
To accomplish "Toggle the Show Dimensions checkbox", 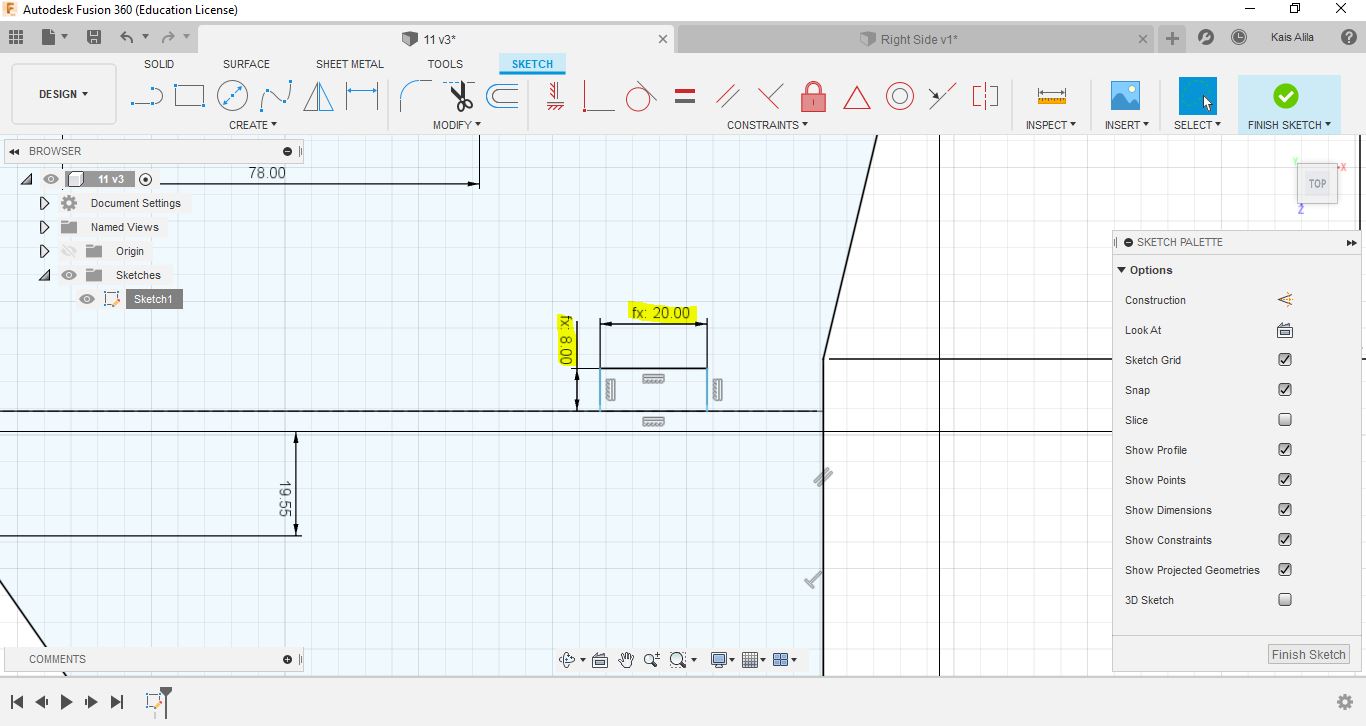I will pyautogui.click(x=1285, y=510).
